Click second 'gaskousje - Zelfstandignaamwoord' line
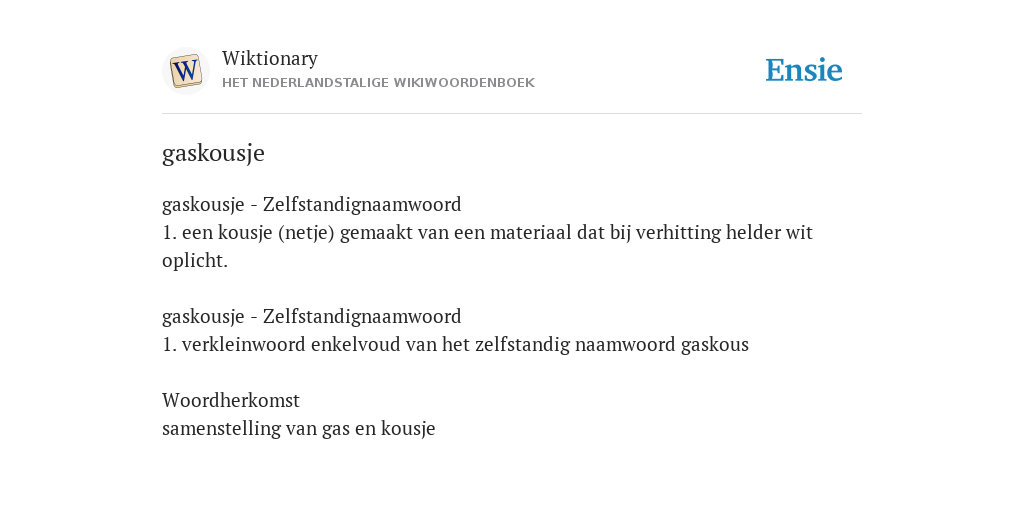Image resolution: width=1024 pixels, height=512 pixels. 312,317
